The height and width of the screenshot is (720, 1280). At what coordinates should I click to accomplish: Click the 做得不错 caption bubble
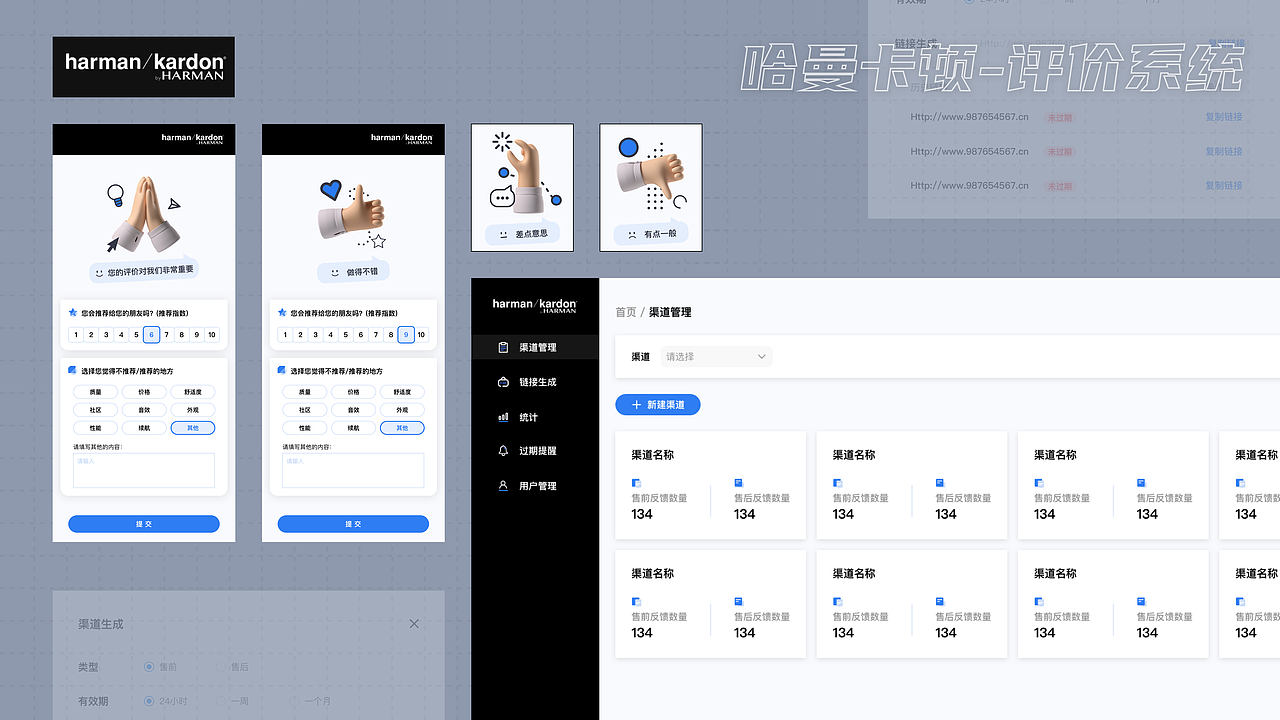(354, 271)
